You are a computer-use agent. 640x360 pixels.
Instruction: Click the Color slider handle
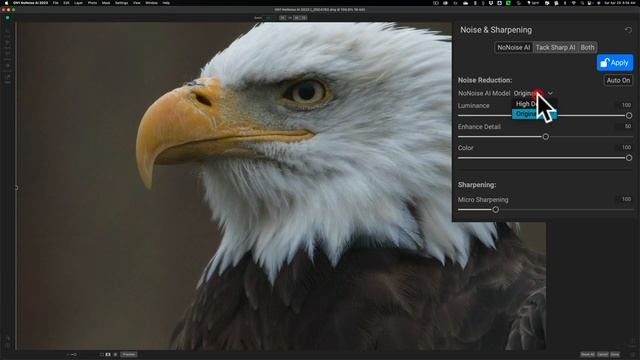[629, 158]
